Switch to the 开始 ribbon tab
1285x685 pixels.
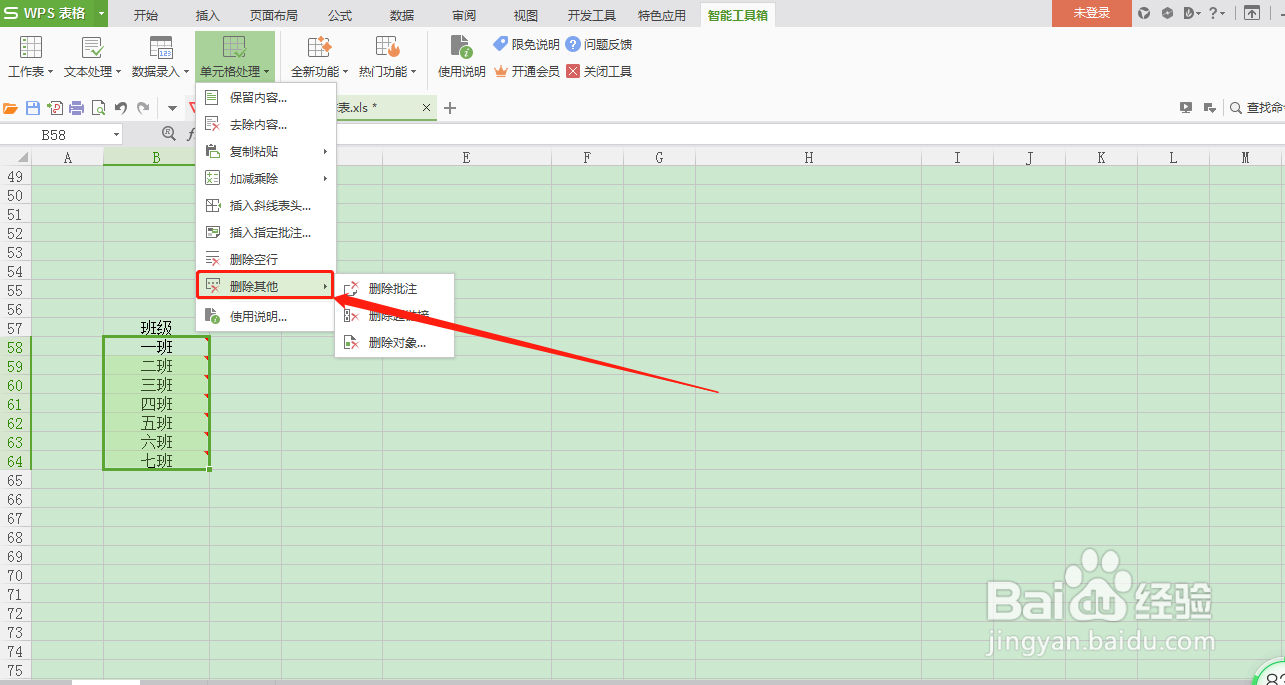click(x=146, y=15)
